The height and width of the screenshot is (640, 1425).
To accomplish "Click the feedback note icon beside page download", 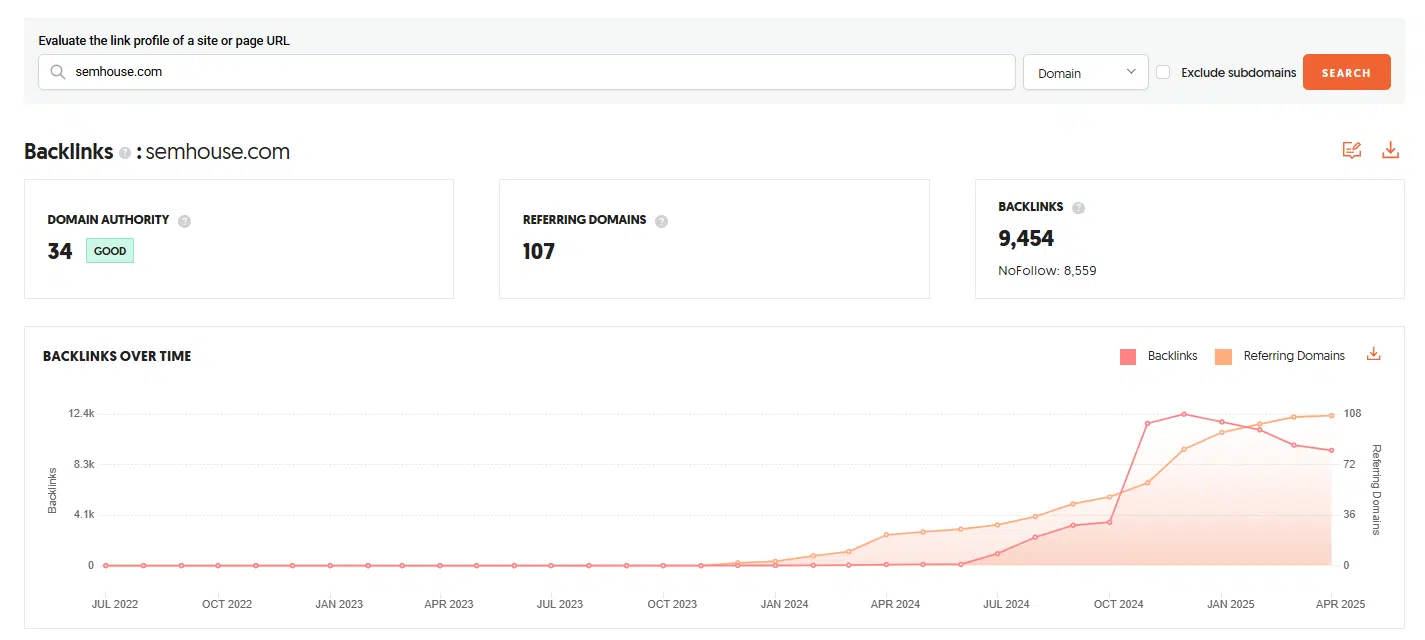I will tap(1352, 150).
